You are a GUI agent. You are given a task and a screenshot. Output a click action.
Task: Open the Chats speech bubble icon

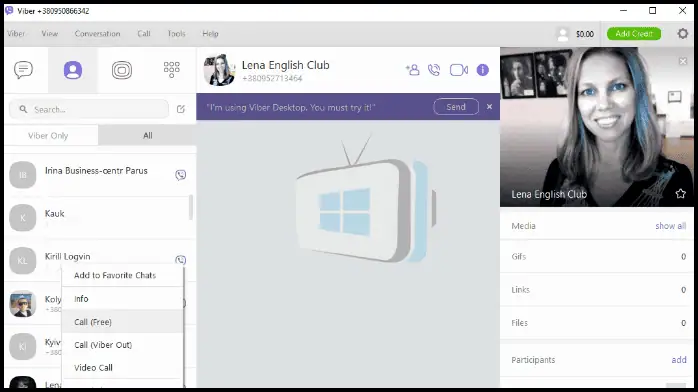coord(24,70)
